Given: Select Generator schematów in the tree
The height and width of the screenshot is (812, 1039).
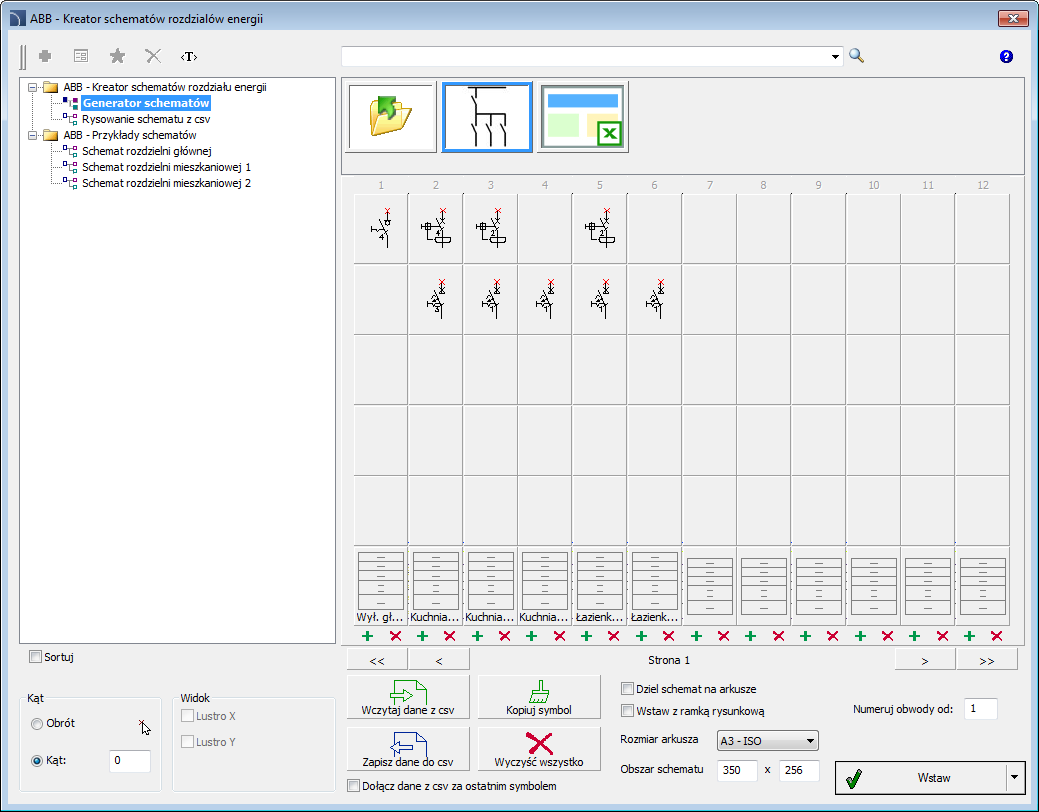Looking at the screenshot, I should (x=146, y=103).
